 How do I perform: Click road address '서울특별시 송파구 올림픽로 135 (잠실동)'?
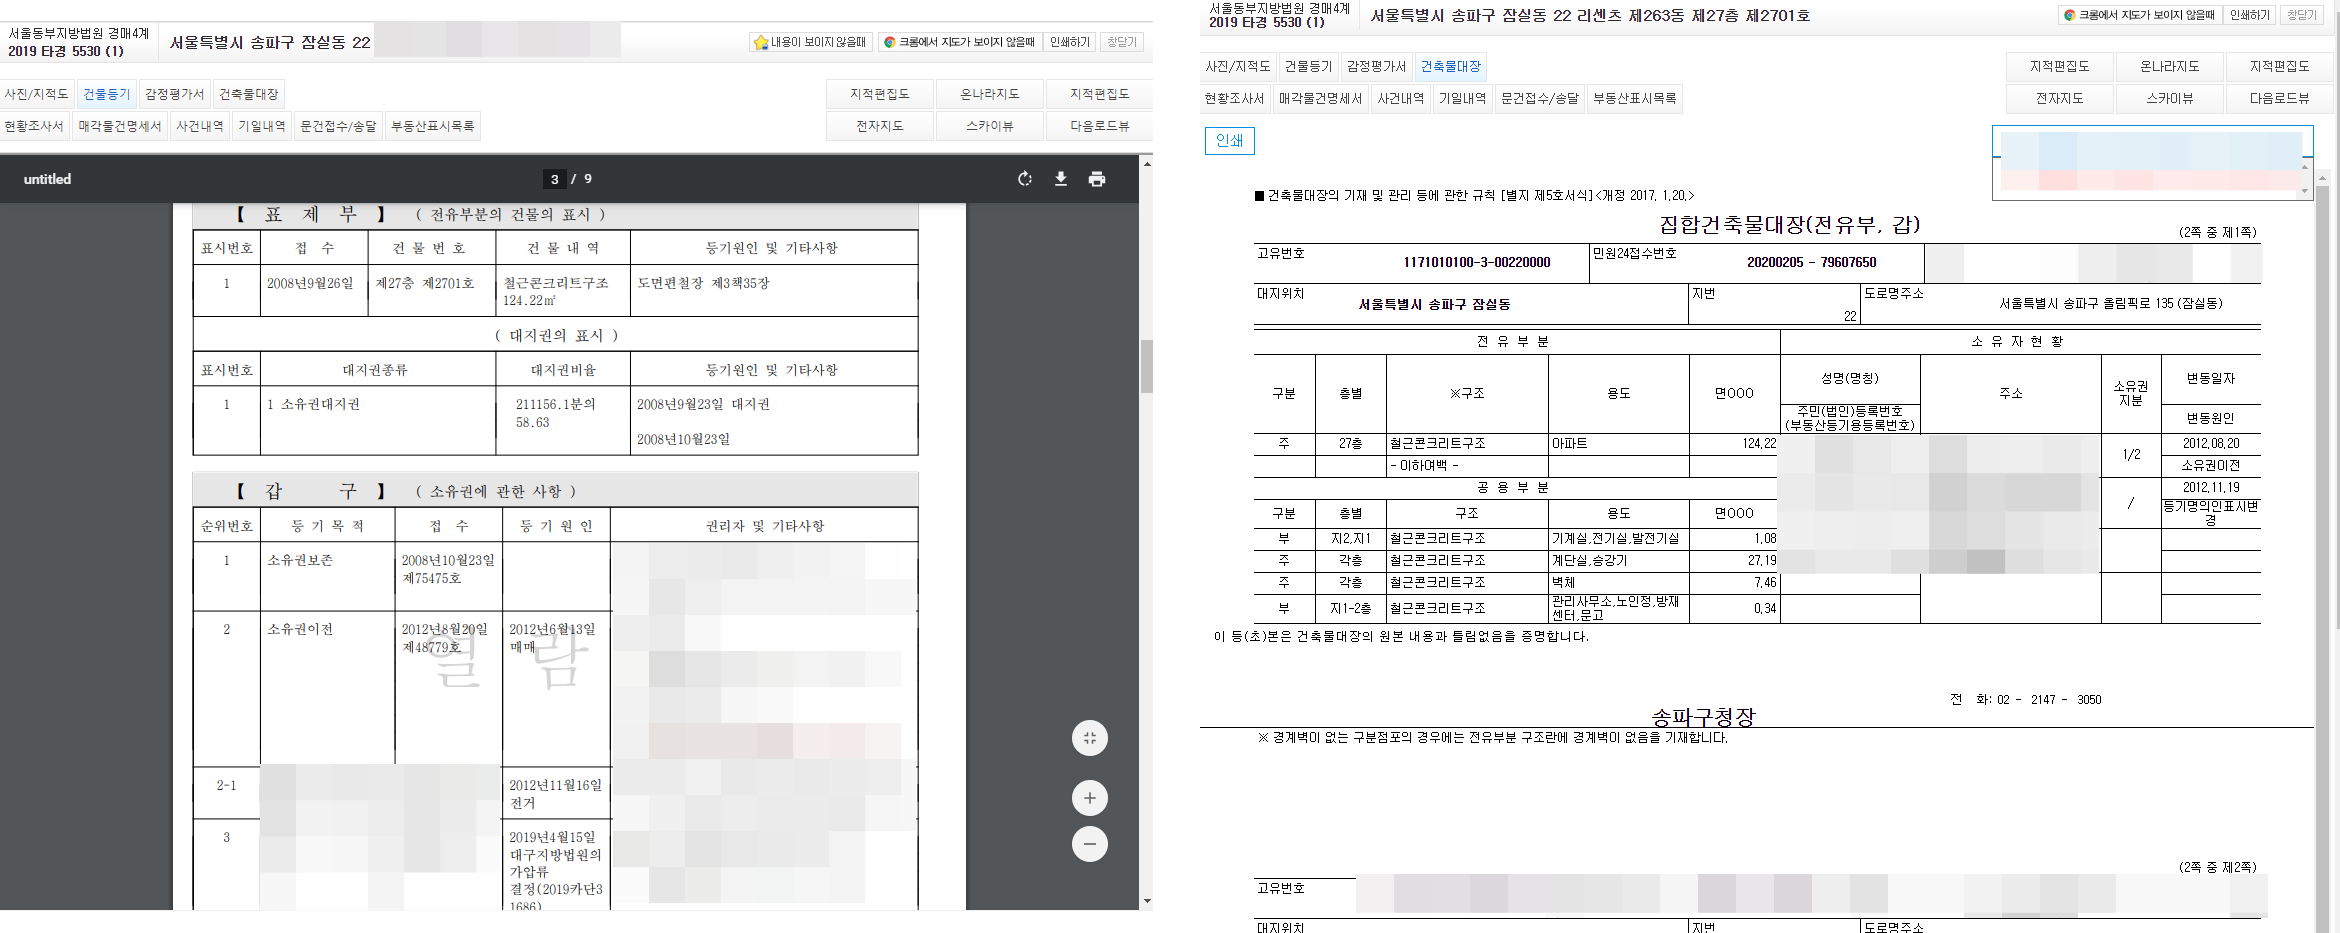(x=2111, y=303)
